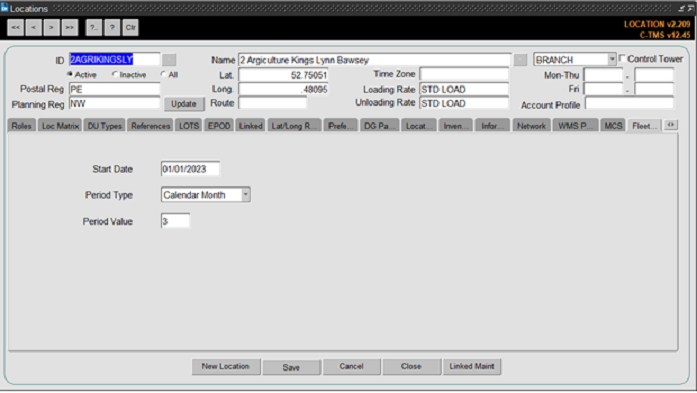Open Linked Maint button
Viewport: 697px width, 393px height.
point(472,366)
